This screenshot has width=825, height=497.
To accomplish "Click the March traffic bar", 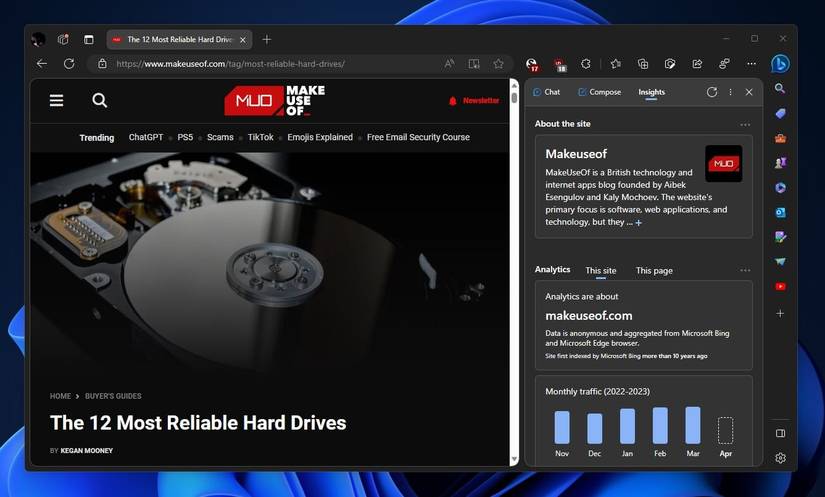I will pyautogui.click(x=692, y=425).
